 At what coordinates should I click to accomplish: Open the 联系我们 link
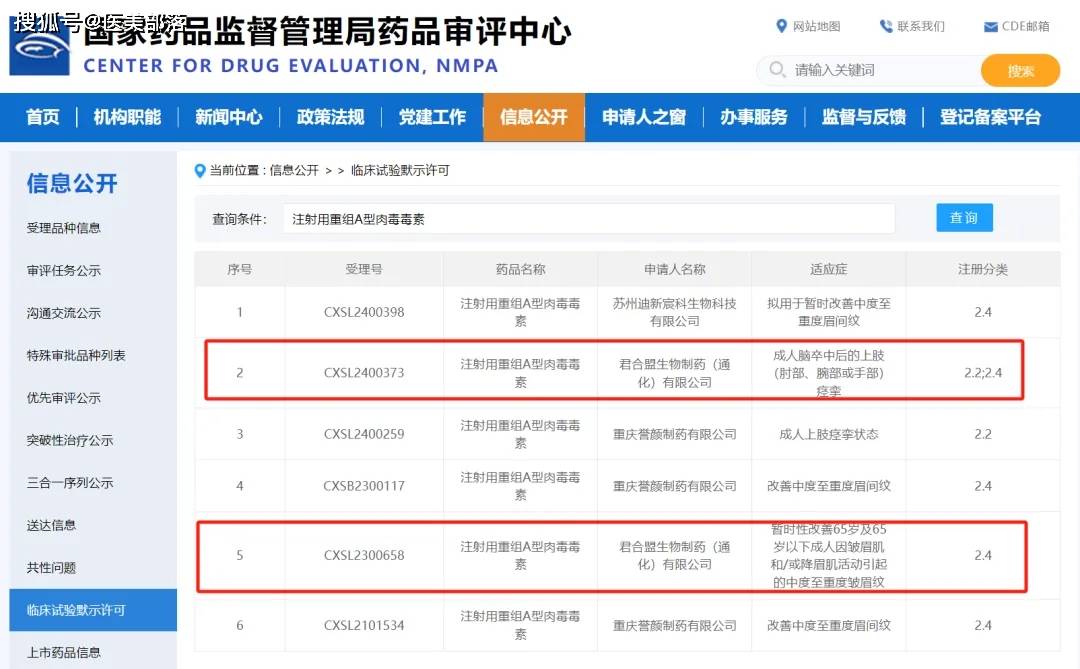(x=921, y=26)
